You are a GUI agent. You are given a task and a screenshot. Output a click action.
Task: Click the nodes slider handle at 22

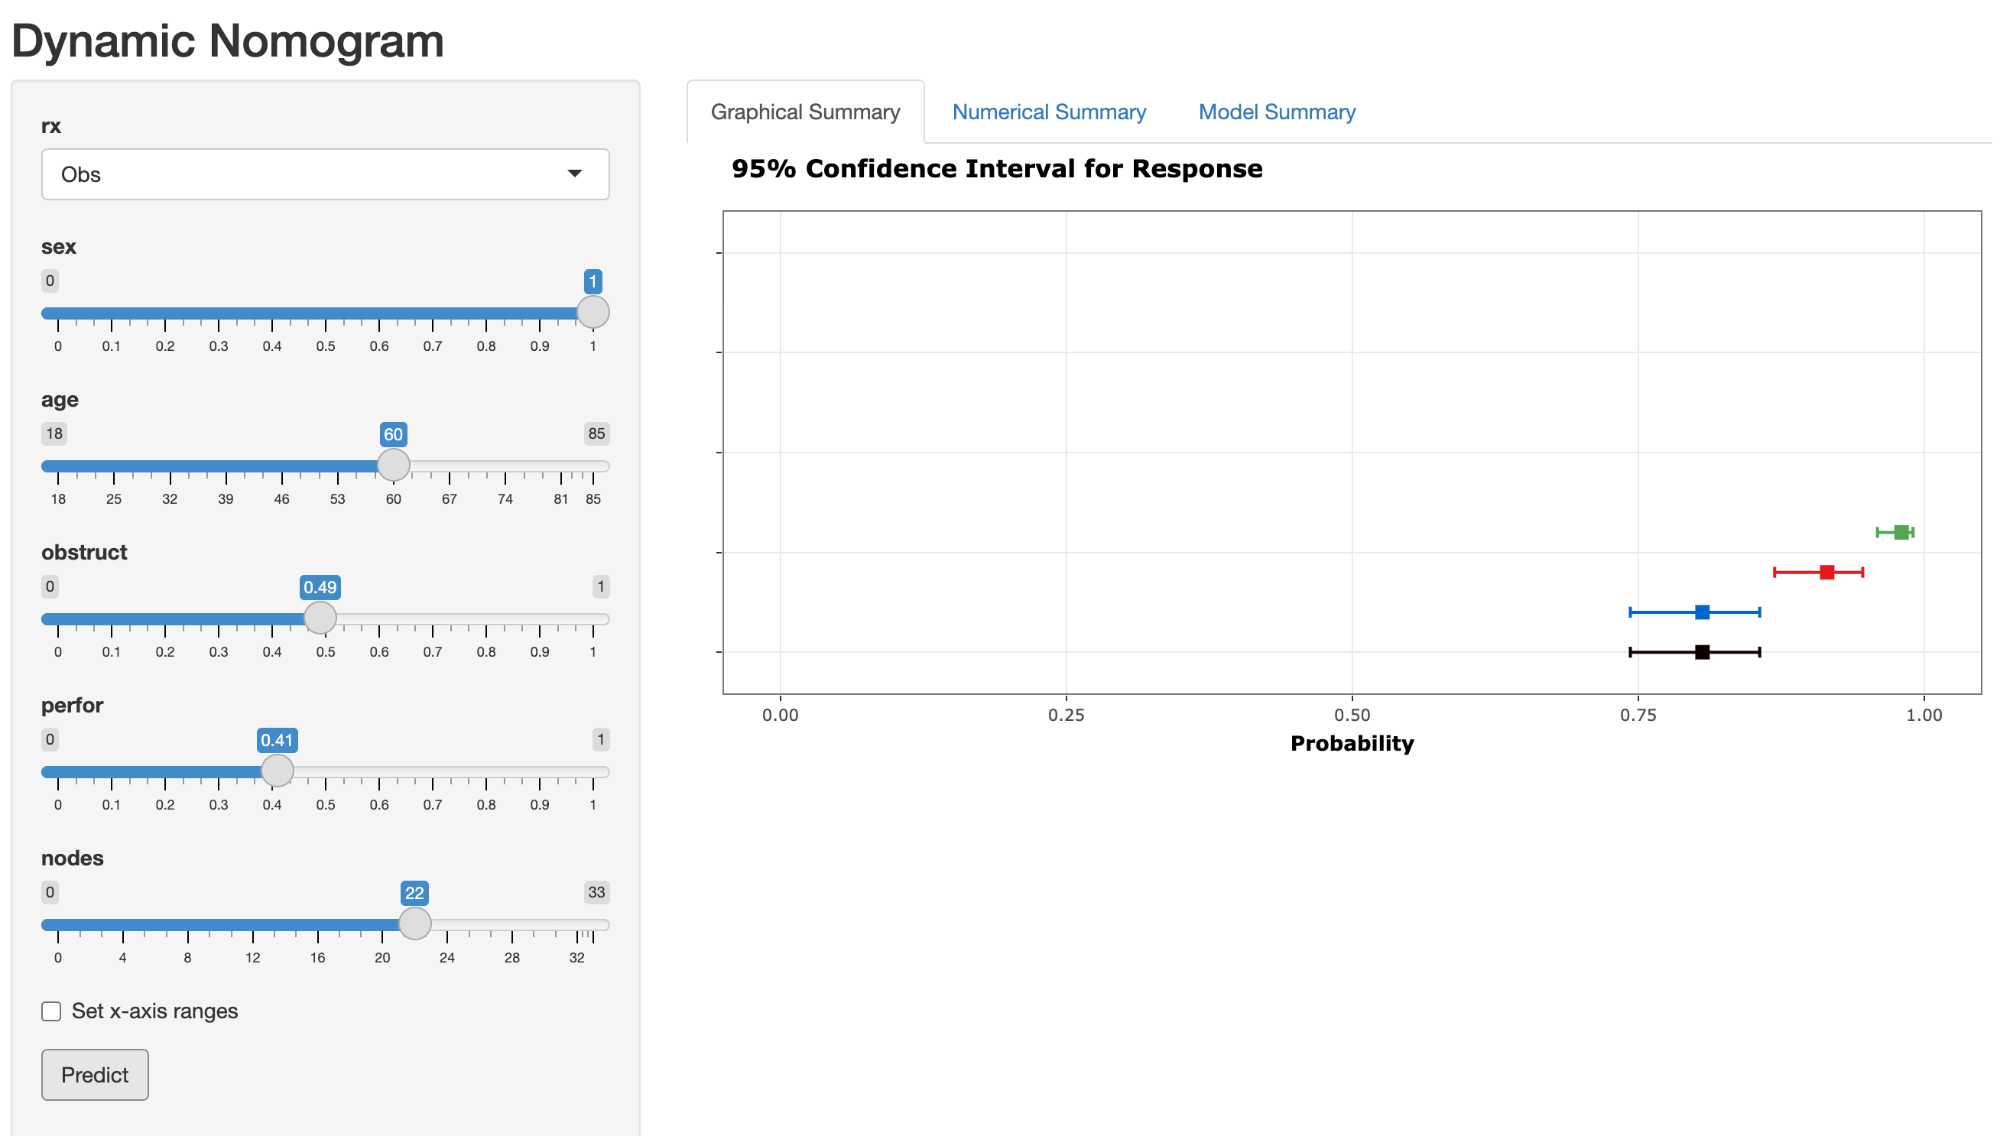click(415, 924)
